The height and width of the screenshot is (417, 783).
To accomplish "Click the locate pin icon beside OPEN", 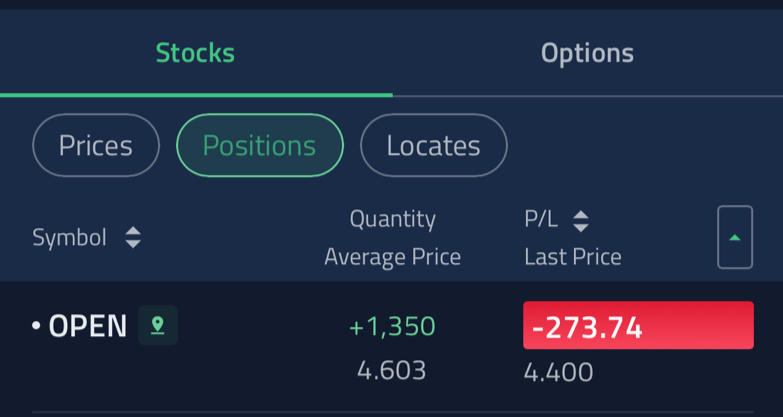I will pos(158,325).
